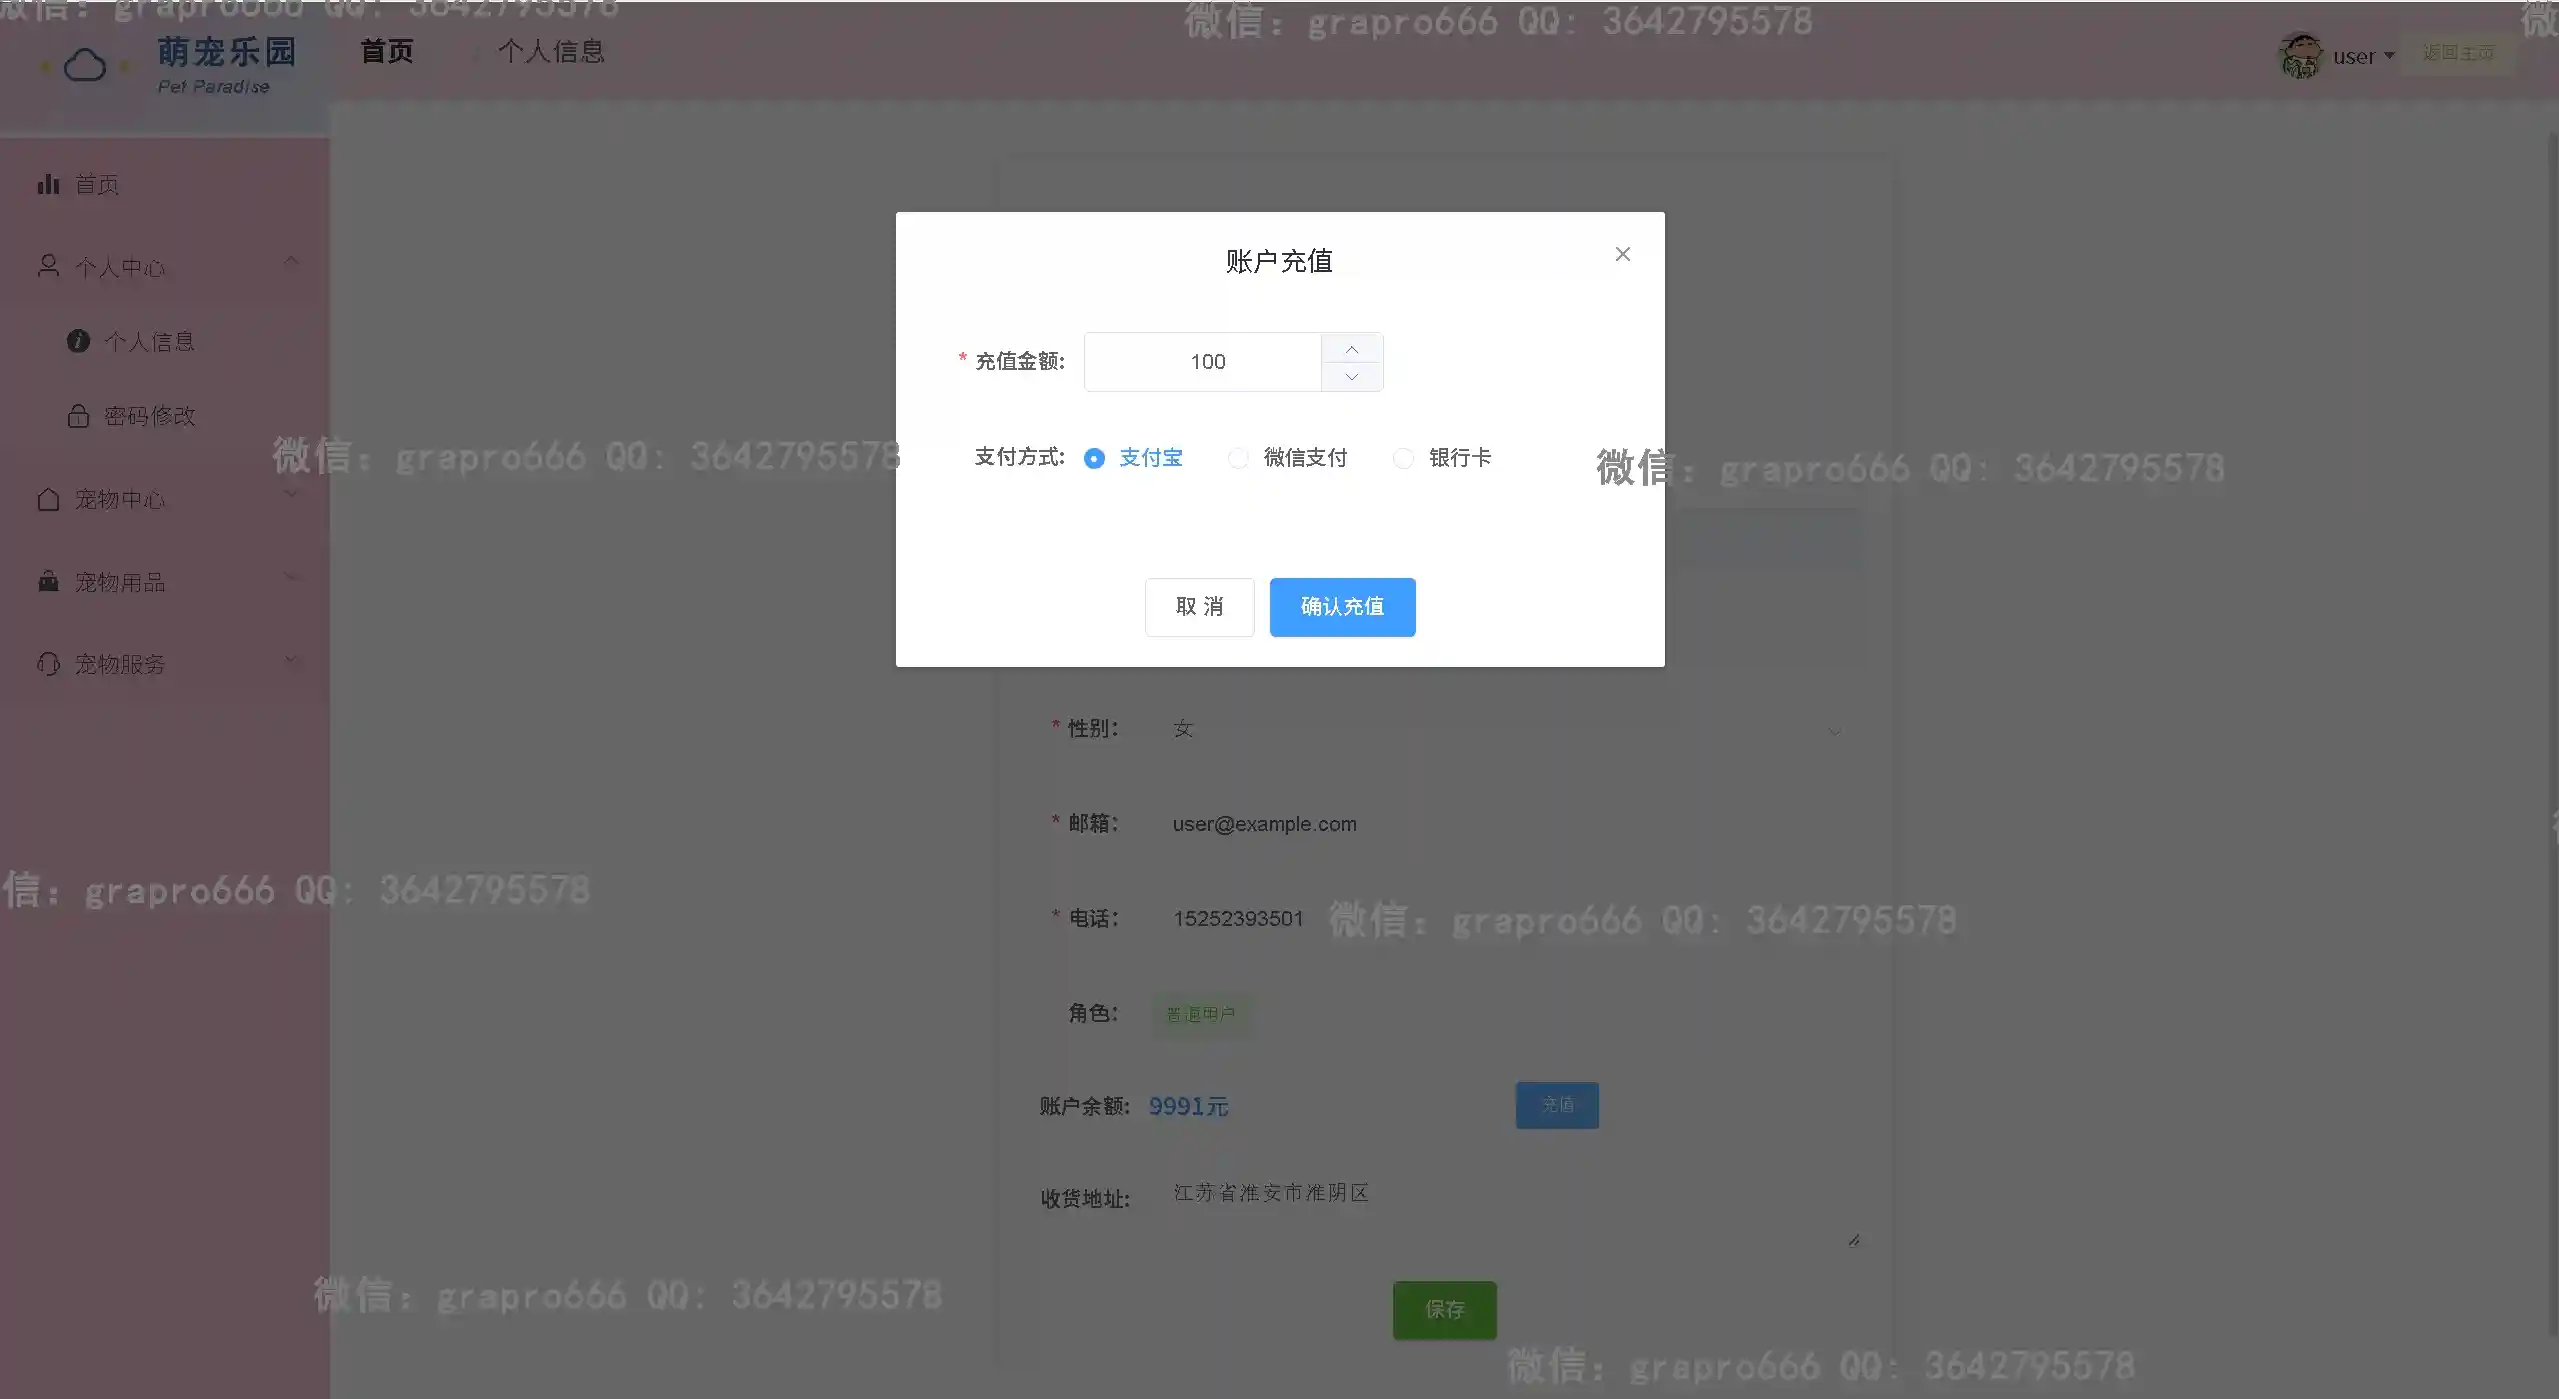Click the person icon beside 个人中心
This screenshot has height=1399, width=2559.
[48, 266]
